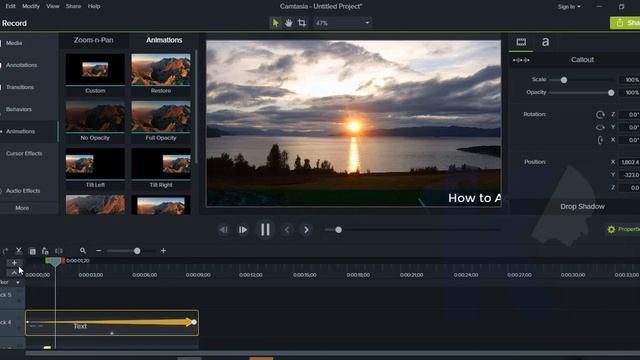Image resolution: width=640 pixels, height=360 pixels.
Task: Click the next frame playback button
Action: [x=243, y=230]
